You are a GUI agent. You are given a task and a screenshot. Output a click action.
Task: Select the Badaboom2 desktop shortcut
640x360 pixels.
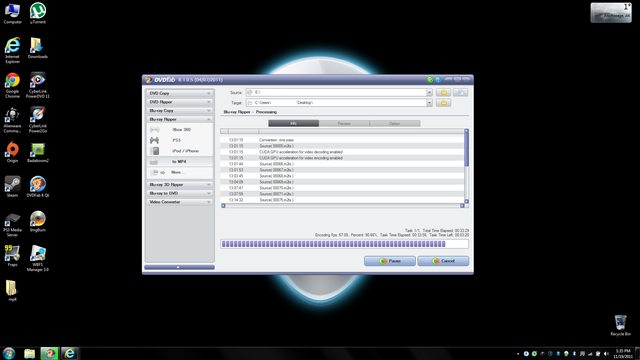point(38,152)
